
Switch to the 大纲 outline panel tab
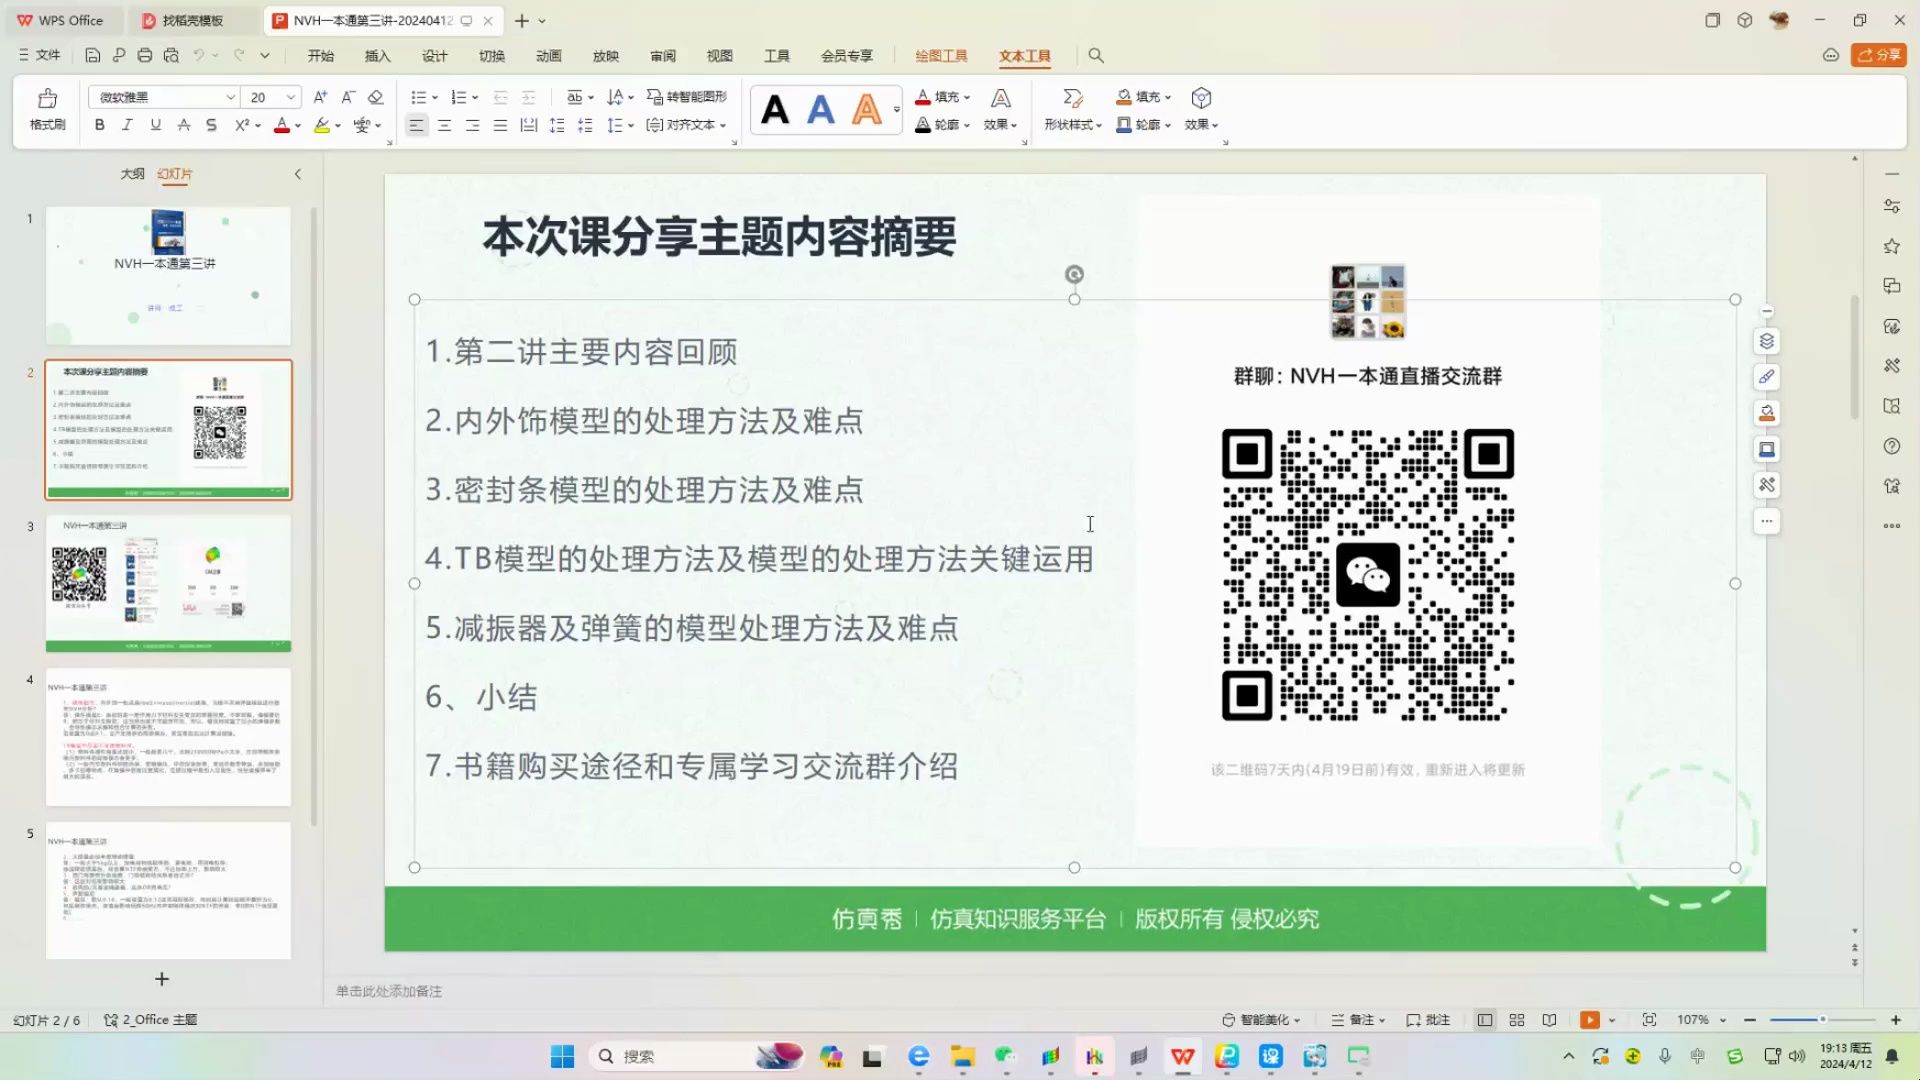click(132, 174)
